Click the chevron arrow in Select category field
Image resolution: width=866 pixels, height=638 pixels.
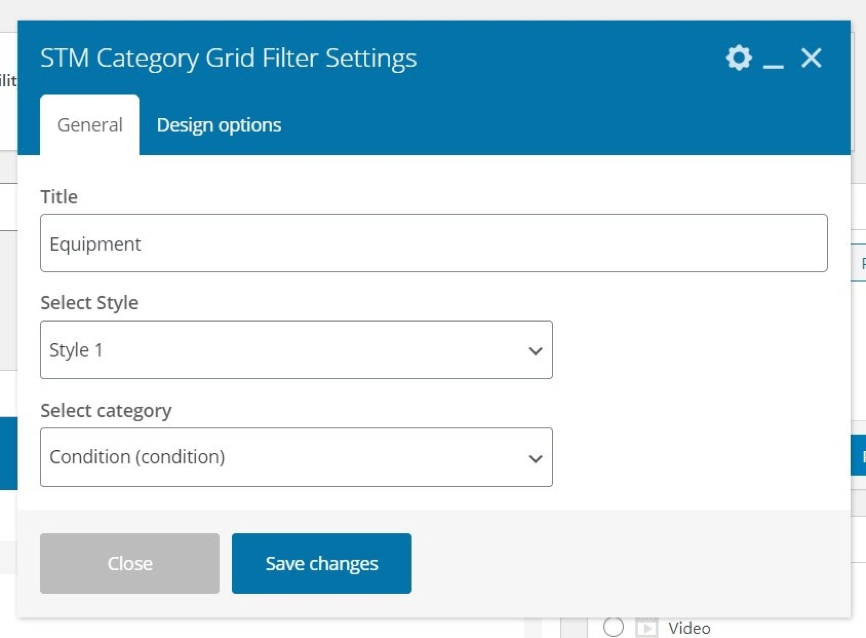535,458
